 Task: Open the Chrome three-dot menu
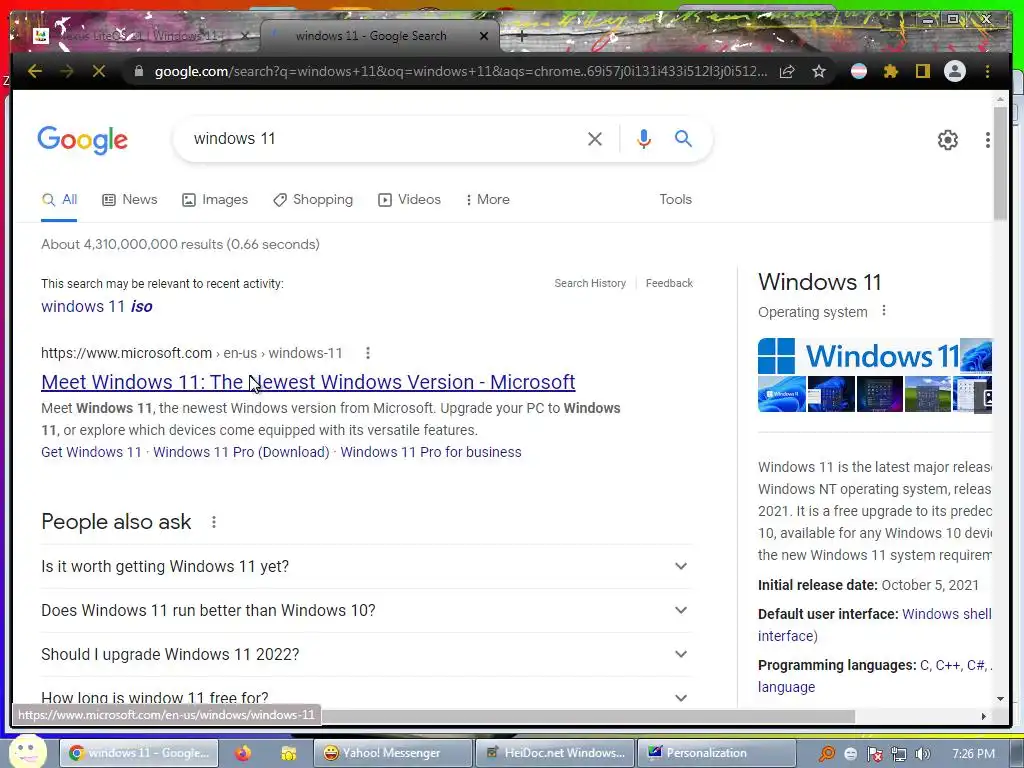tap(987, 71)
